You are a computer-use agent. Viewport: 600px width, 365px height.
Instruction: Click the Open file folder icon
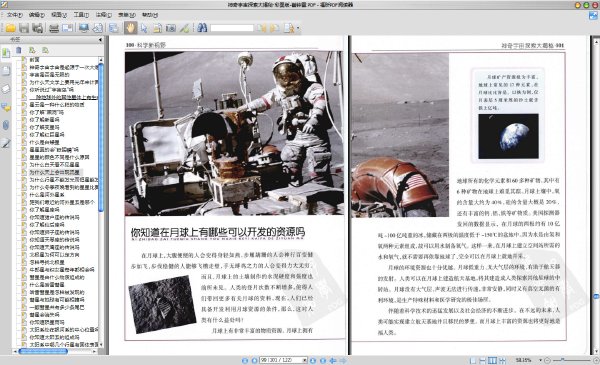coord(10,28)
